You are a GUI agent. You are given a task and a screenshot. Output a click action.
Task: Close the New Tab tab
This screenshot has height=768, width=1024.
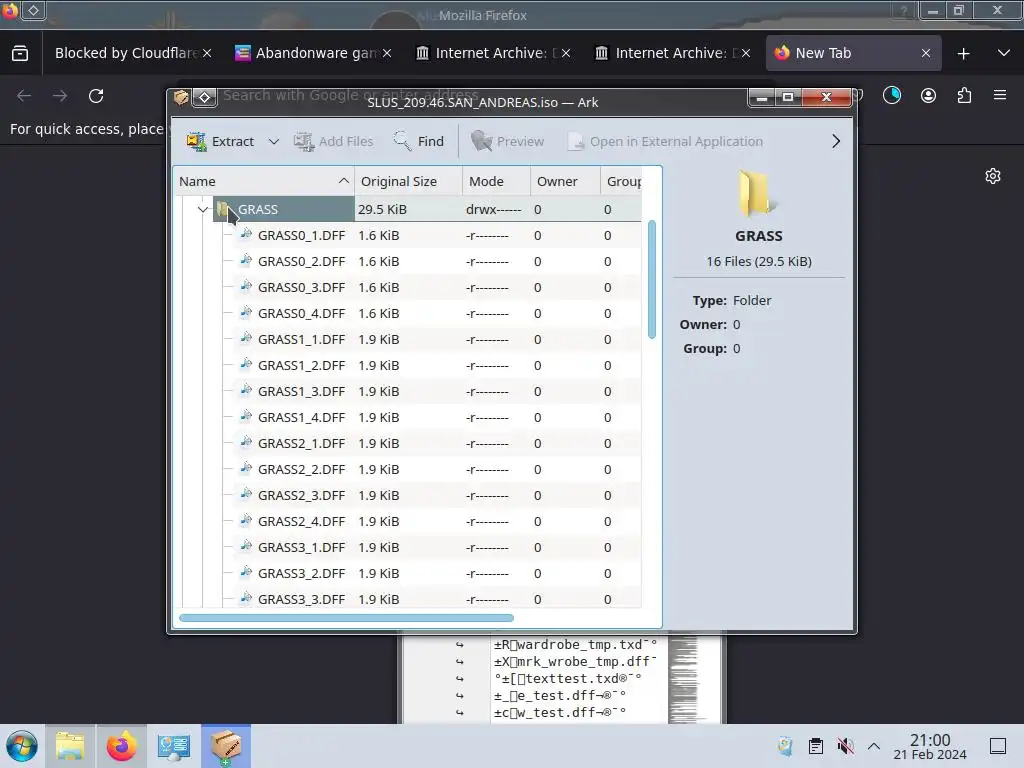pos(925,54)
